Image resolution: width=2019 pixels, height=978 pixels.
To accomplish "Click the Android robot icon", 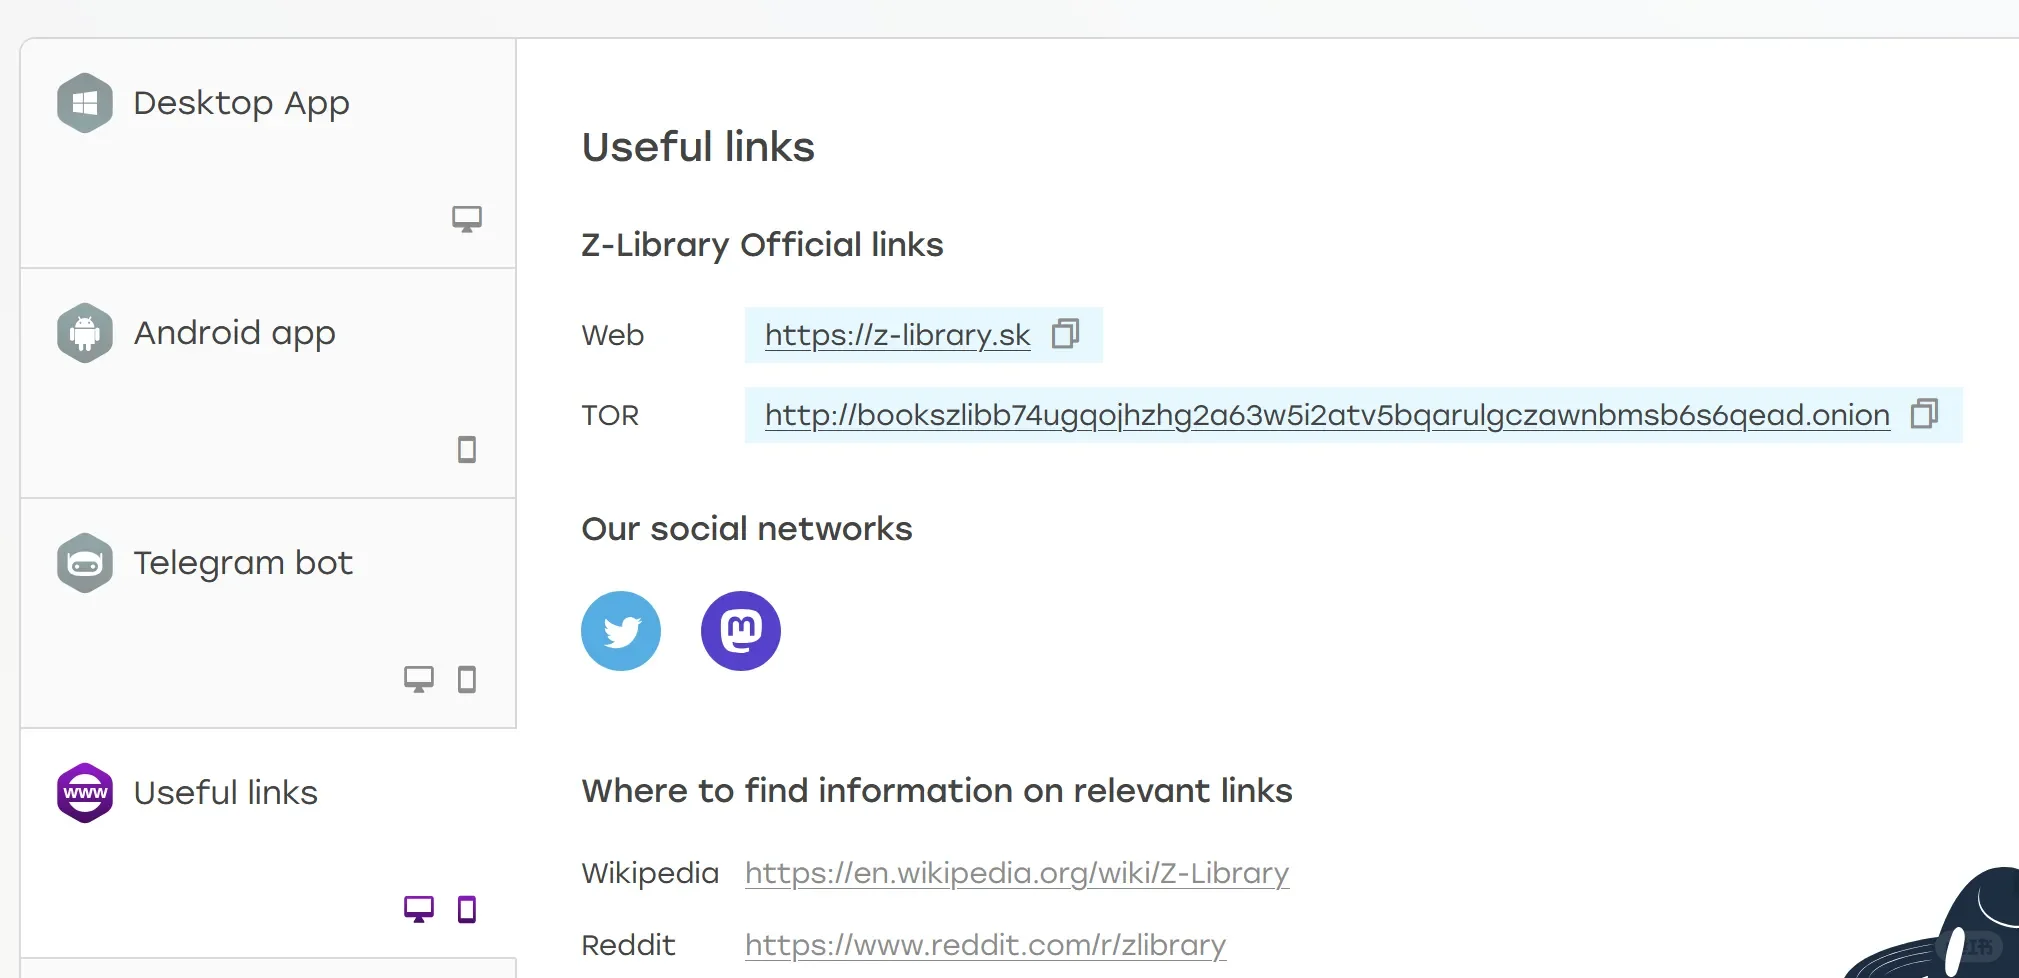I will coord(85,333).
